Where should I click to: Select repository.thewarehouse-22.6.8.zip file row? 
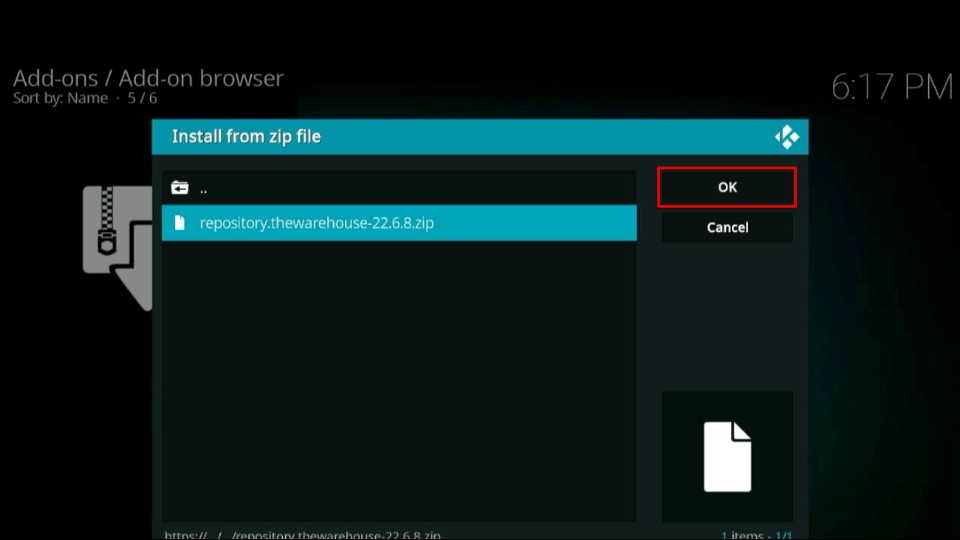[x=399, y=223]
